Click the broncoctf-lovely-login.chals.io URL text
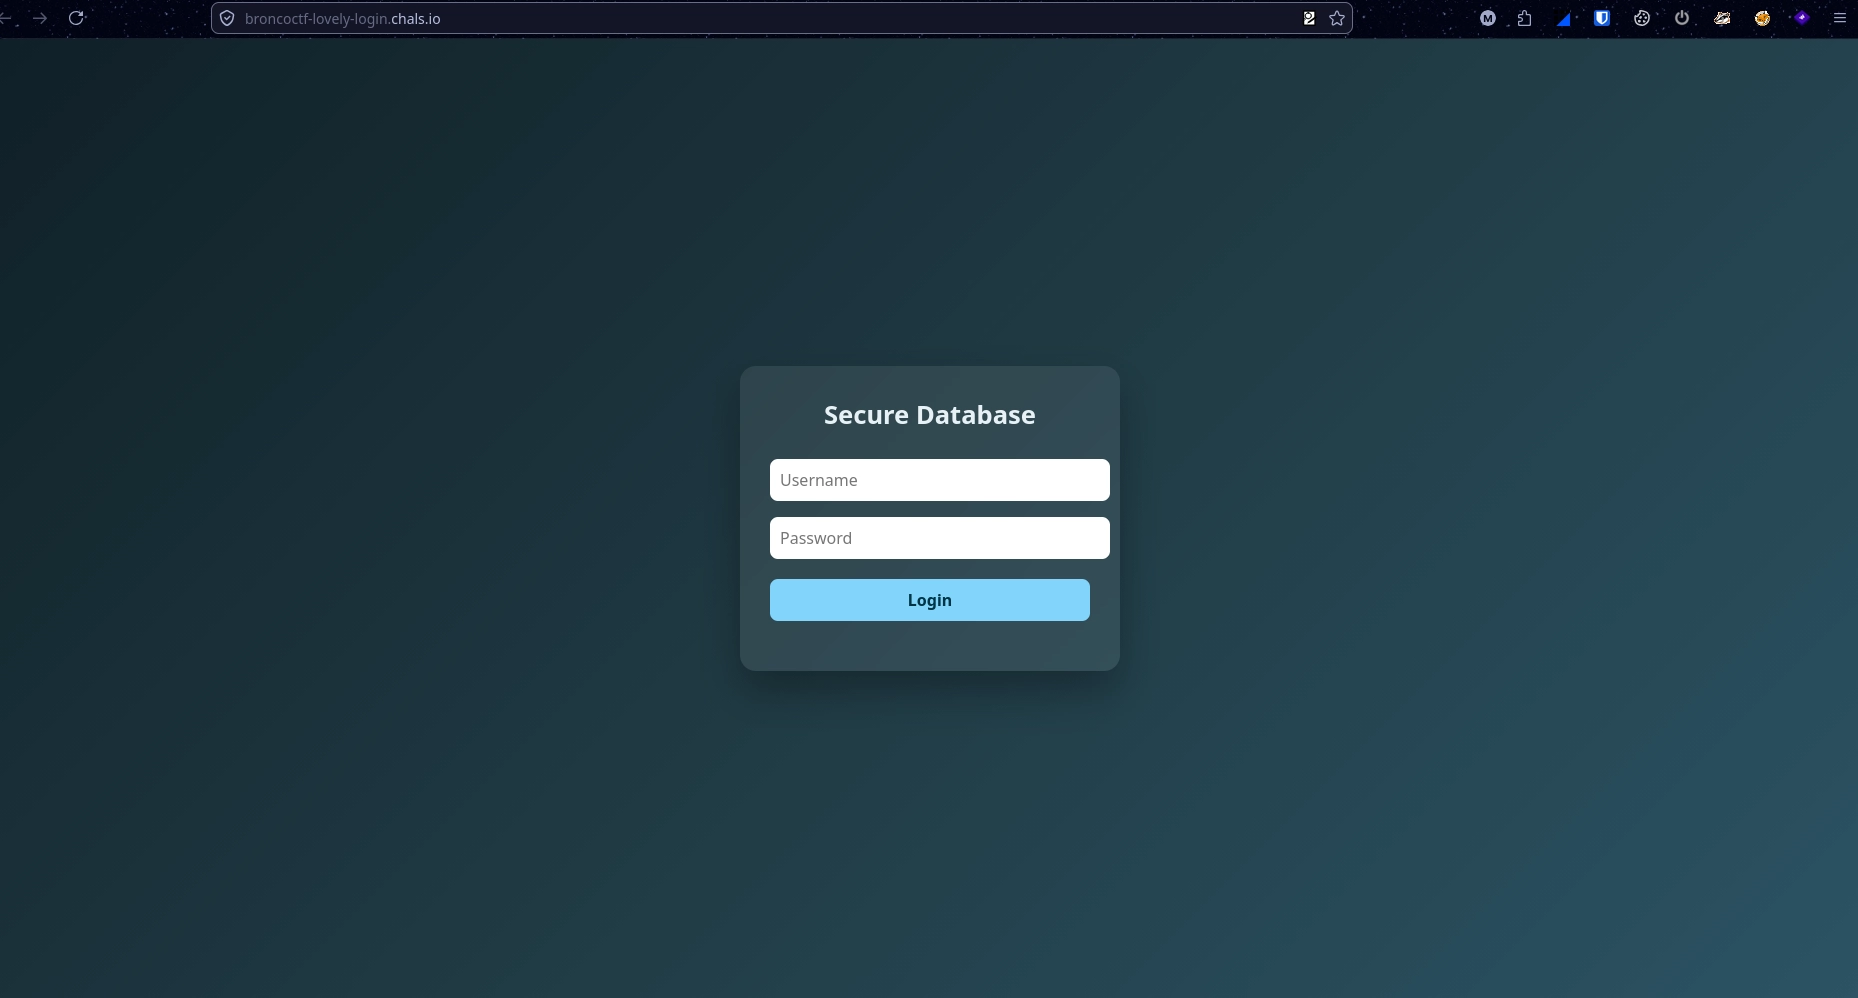The width and height of the screenshot is (1858, 998). pyautogui.click(x=342, y=19)
